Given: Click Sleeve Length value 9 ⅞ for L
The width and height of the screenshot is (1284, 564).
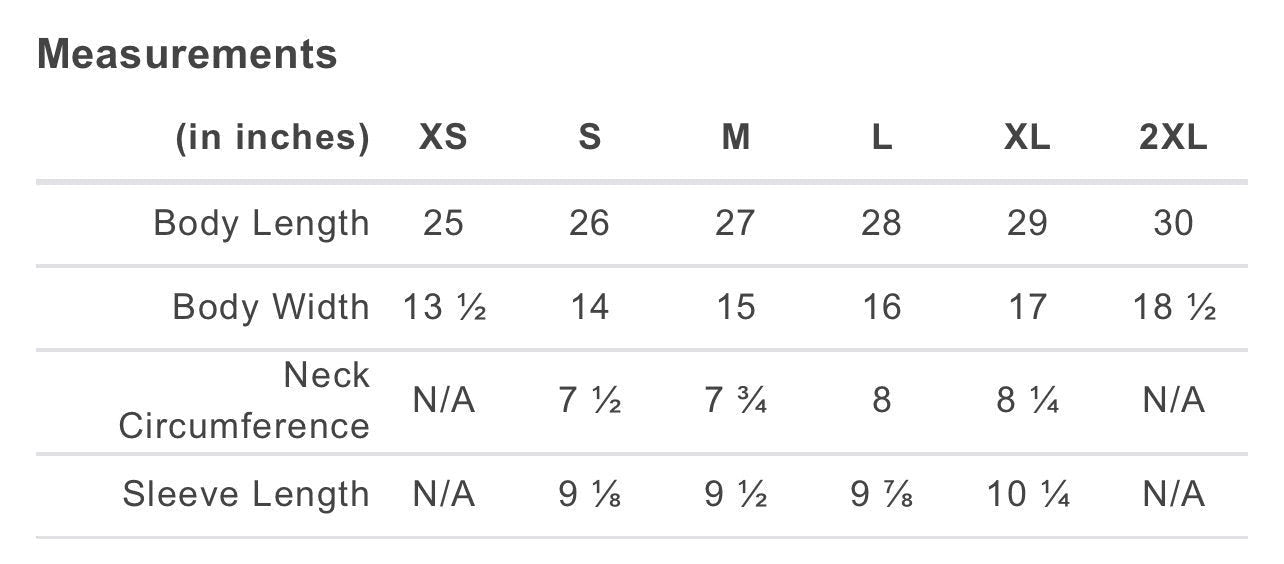Looking at the screenshot, I should (x=881, y=494).
